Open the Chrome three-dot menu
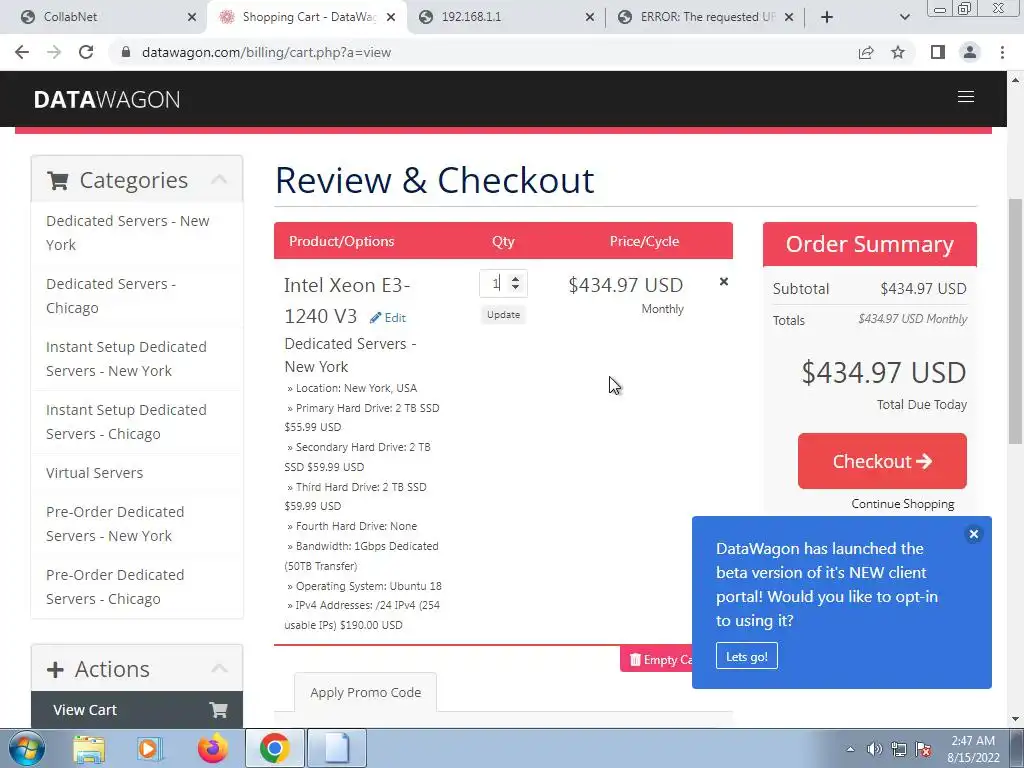This screenshot has width=1024, height=768. pyautogui.click(x=1002, y=52)
